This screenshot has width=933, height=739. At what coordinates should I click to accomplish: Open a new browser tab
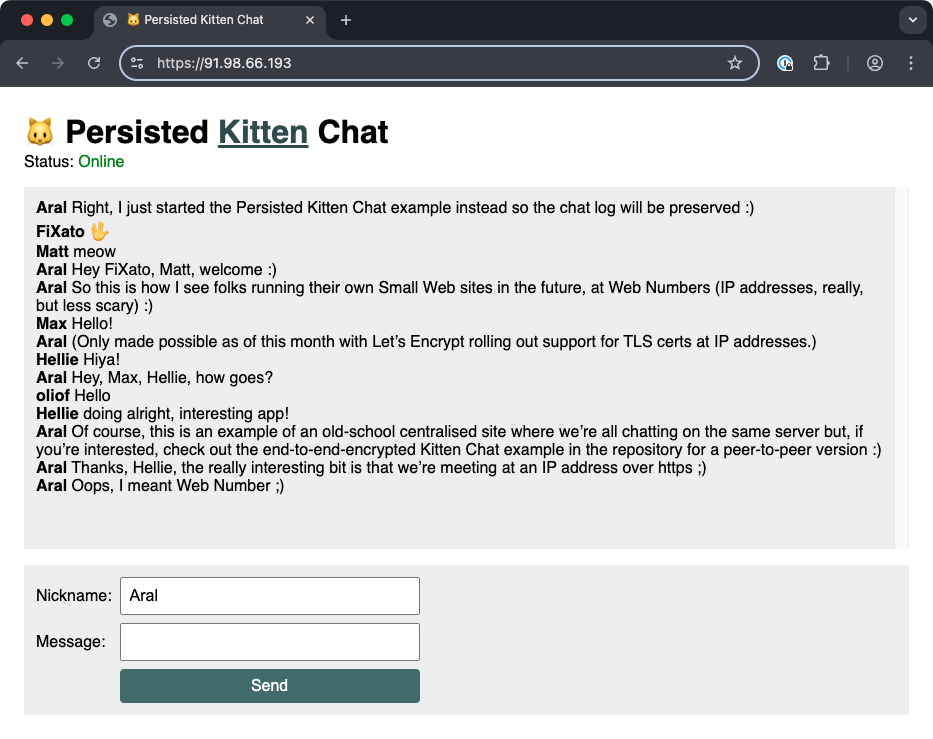(346, 20)
